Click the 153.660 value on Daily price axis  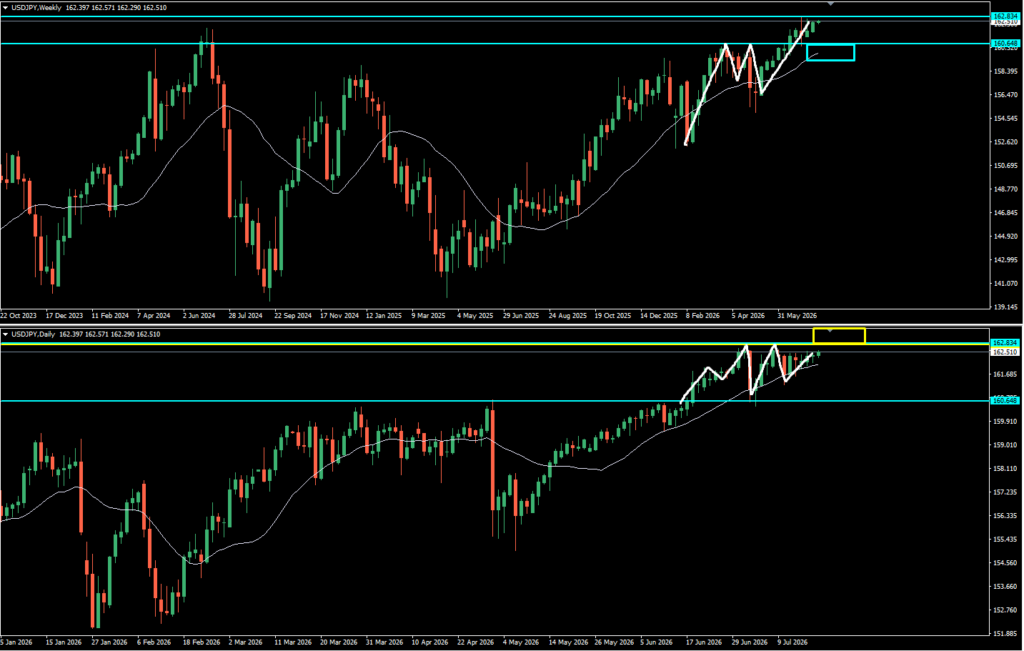(1006, 586)
